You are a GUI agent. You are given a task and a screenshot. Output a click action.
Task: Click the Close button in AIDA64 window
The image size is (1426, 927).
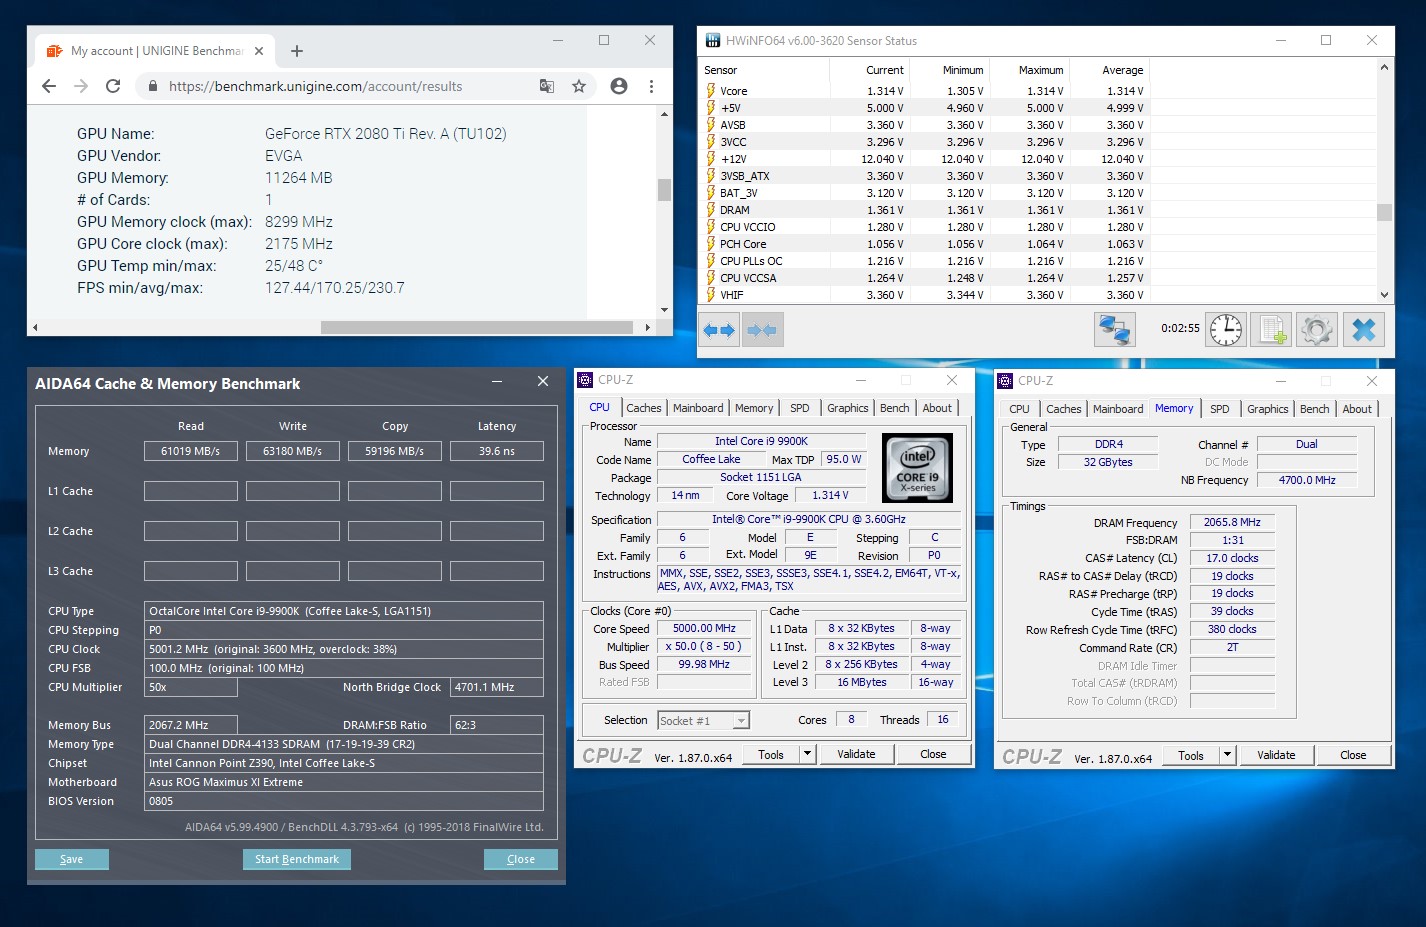[521, 859]
